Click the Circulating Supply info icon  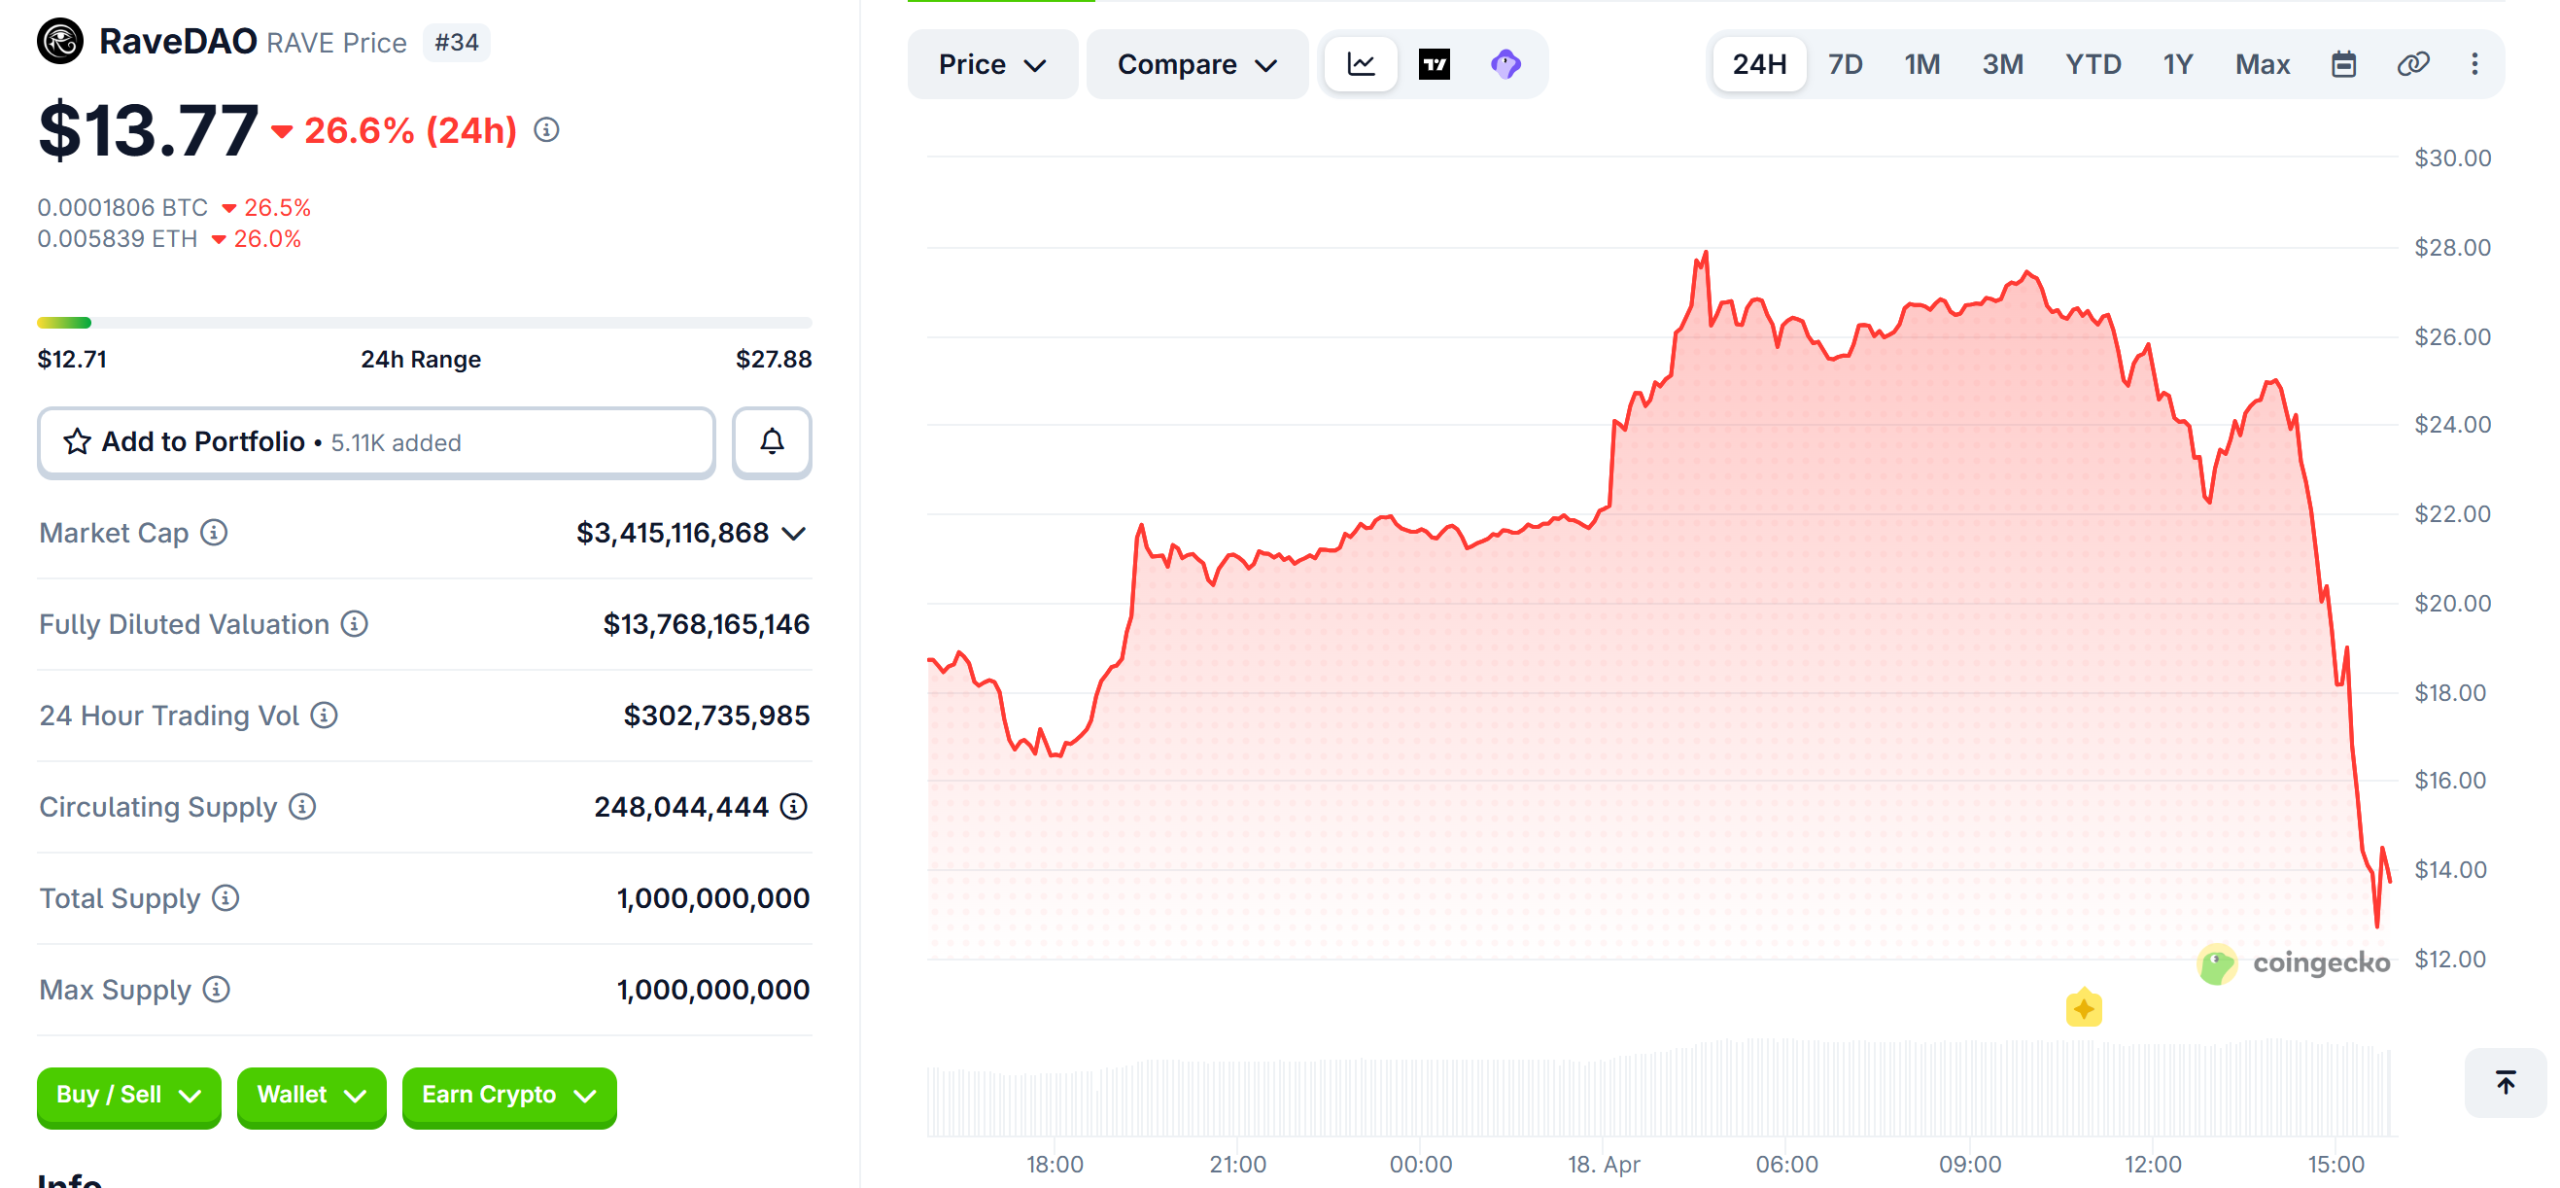tap(300, 807)
